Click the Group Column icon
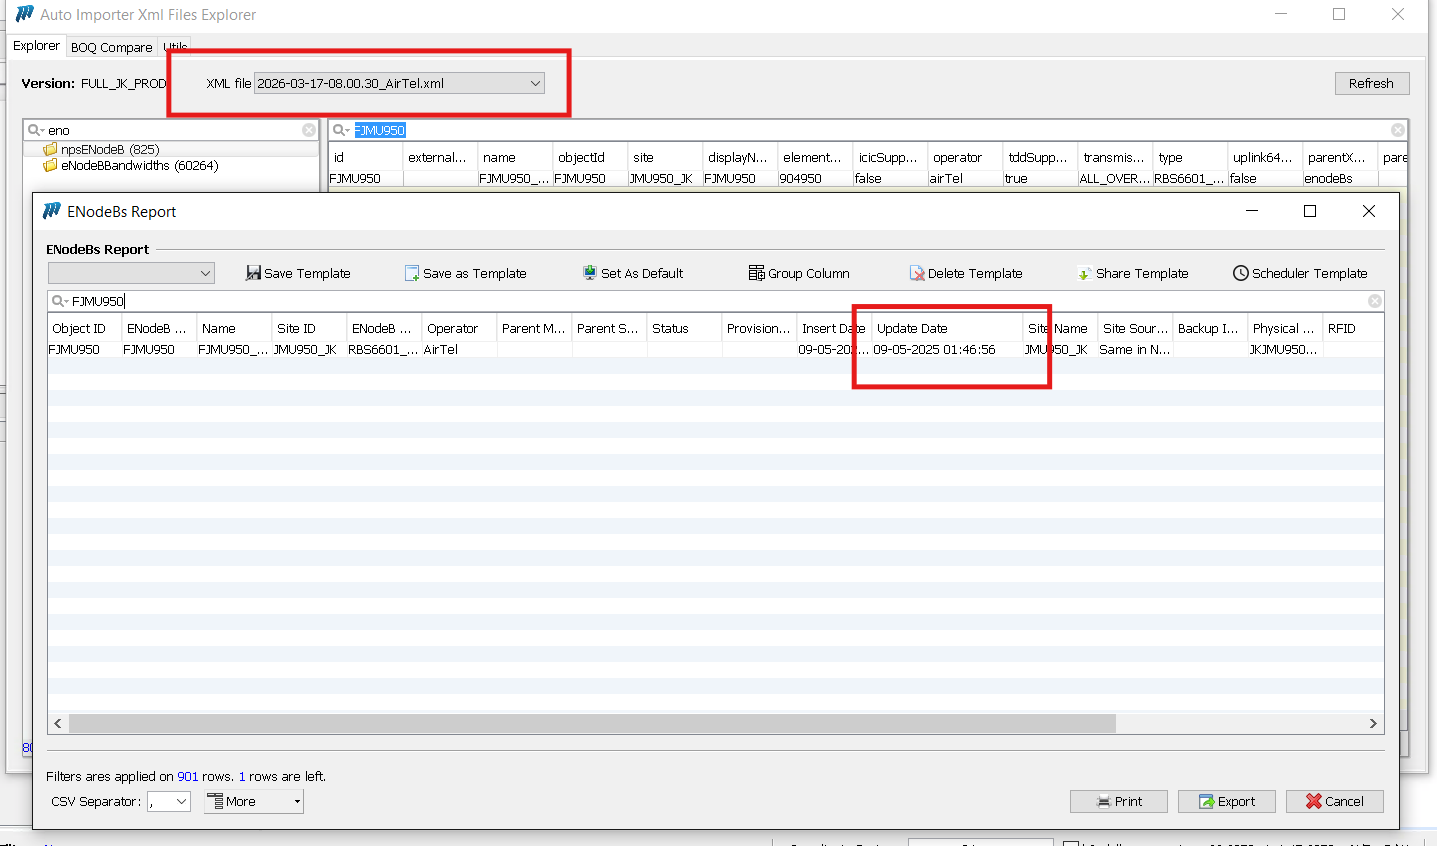 coord(756,273)
